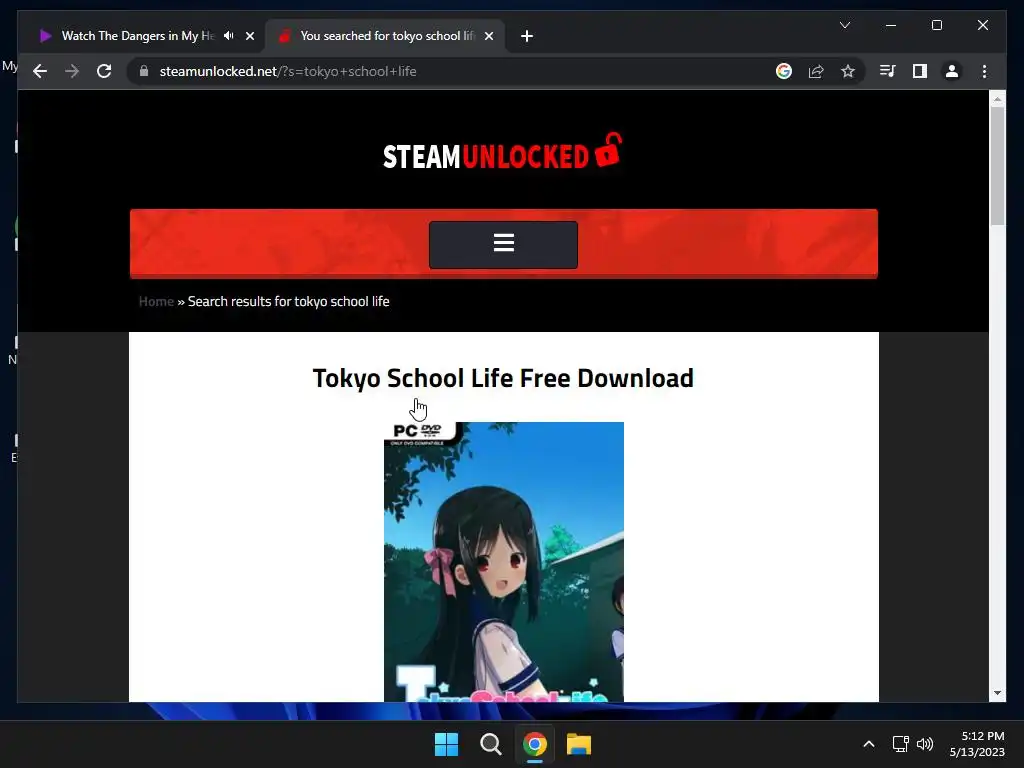Click the page's vertical scrollbar thumb
1024x768 pixels.
(997, 167)
